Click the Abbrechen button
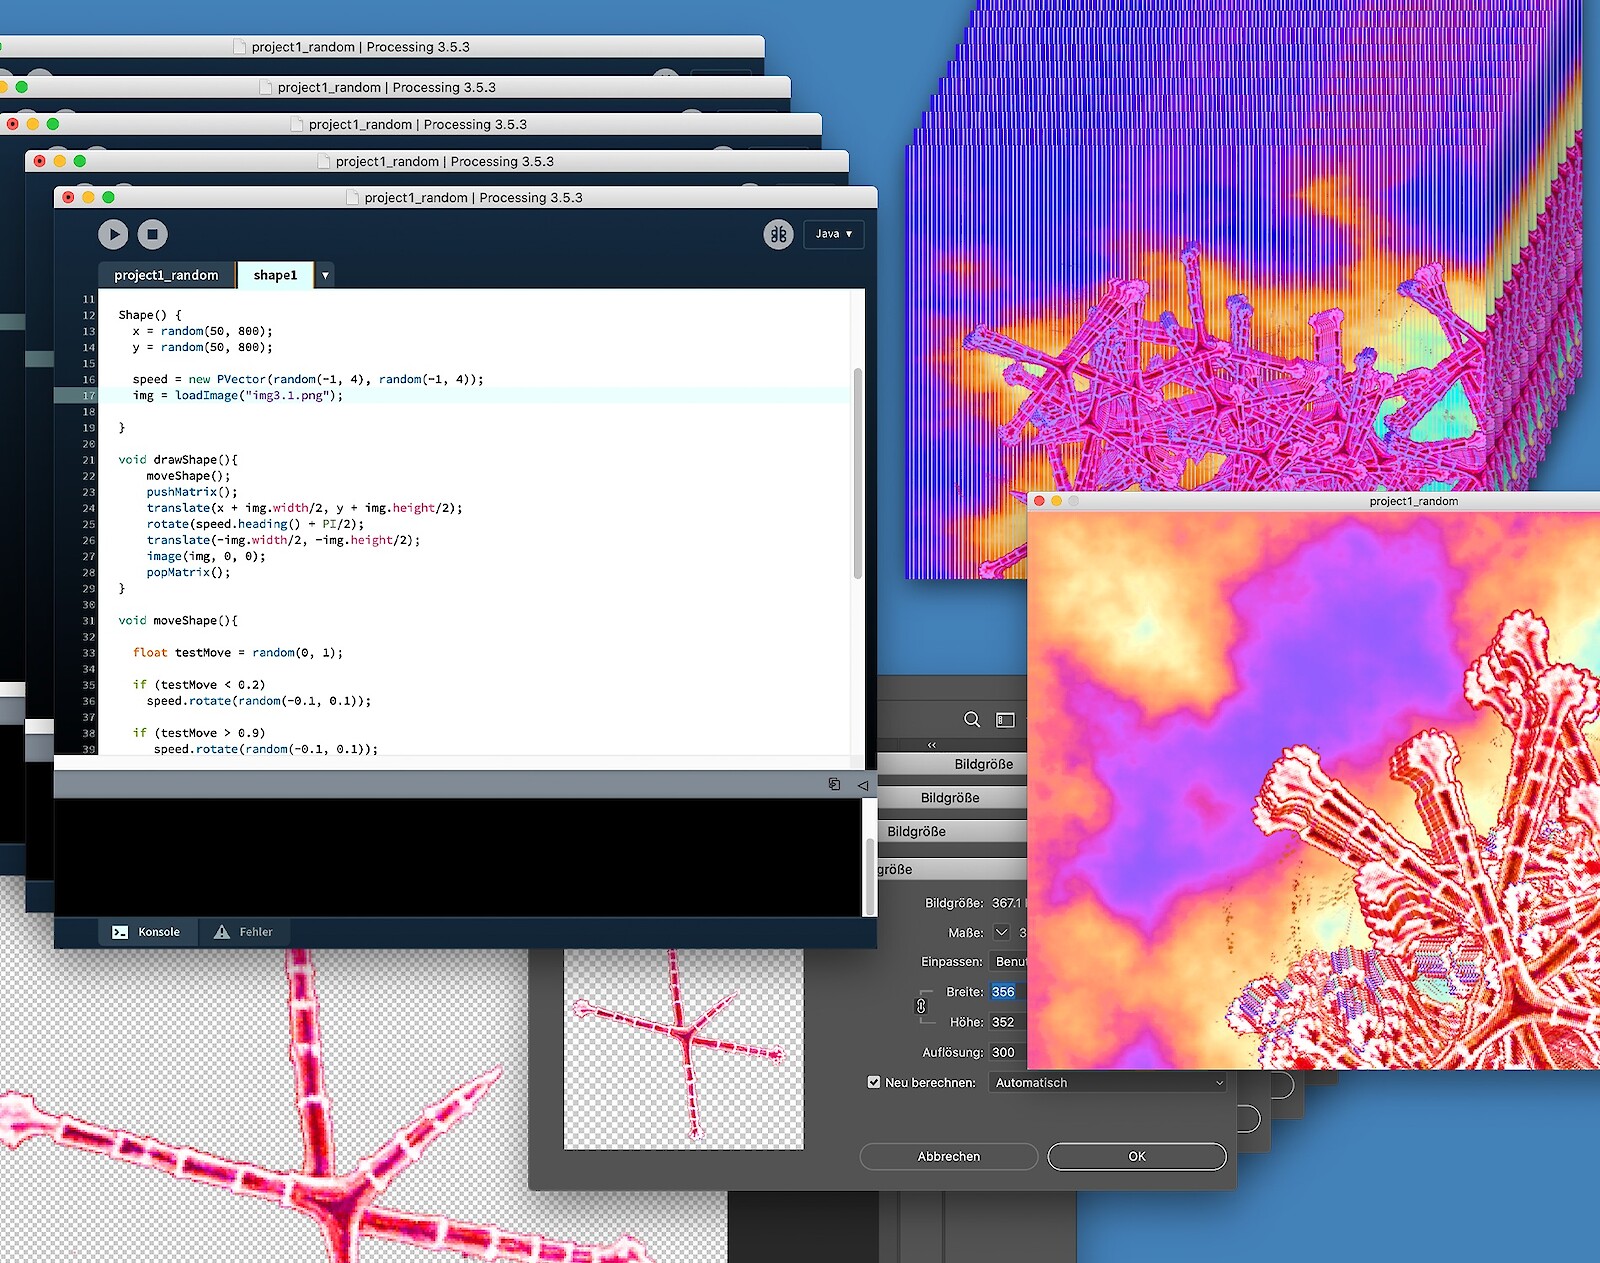Viewport: 1600px width, 1263px height. [948, 1156]
